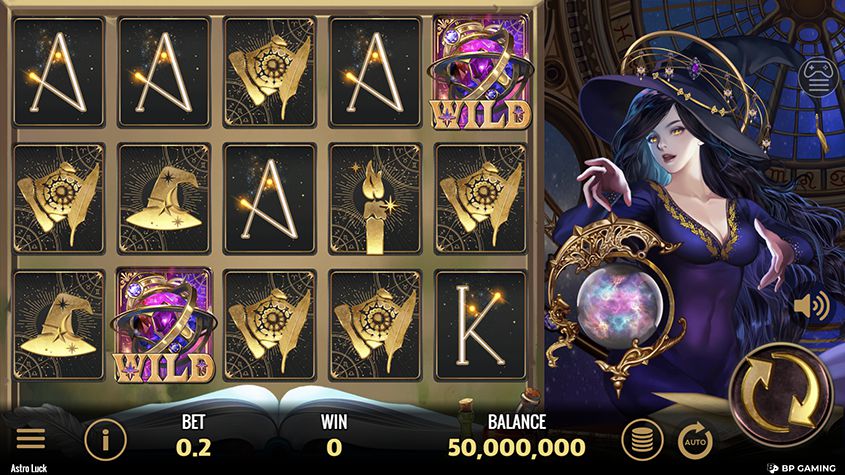The height and width of the screenshot is (475, 845).
Task: Select the bottom-row WILD symbol
Action: pos(164,325)
